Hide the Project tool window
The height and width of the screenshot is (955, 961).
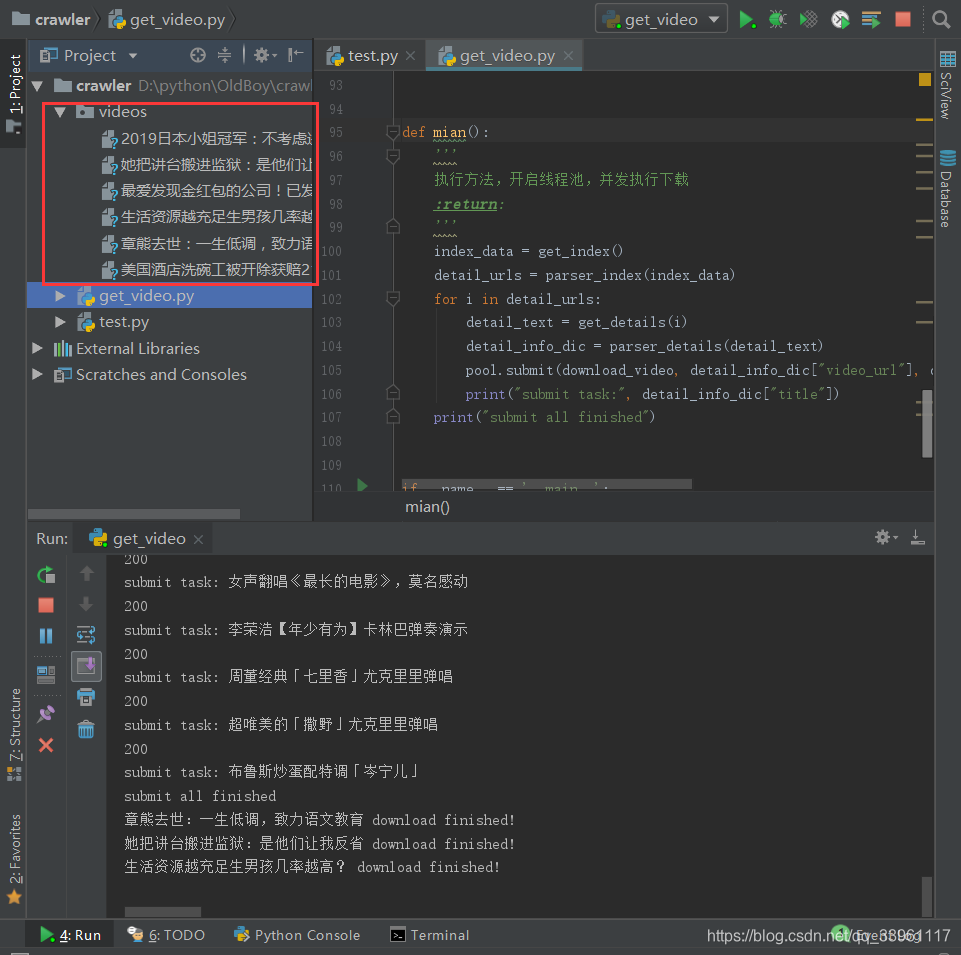point(296,55)
